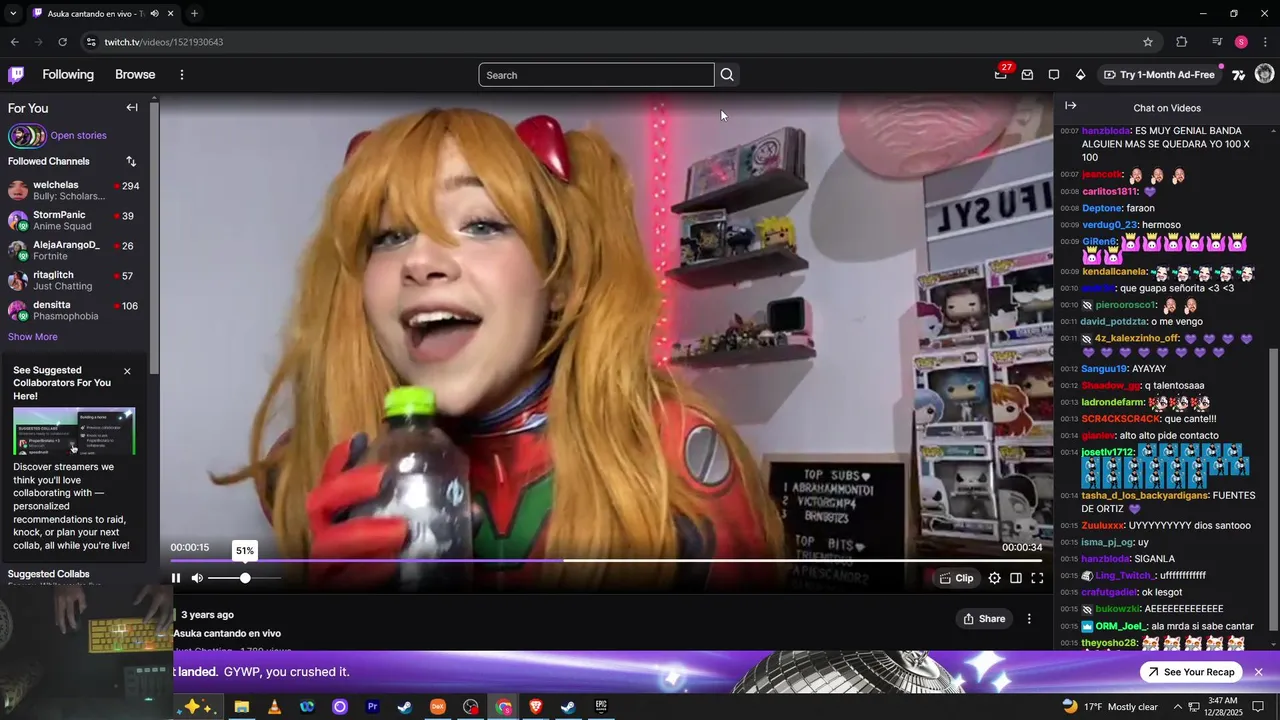Open Chrome profile S avatar
This screenshot has width=1280, height=720.
[1241, 42]
